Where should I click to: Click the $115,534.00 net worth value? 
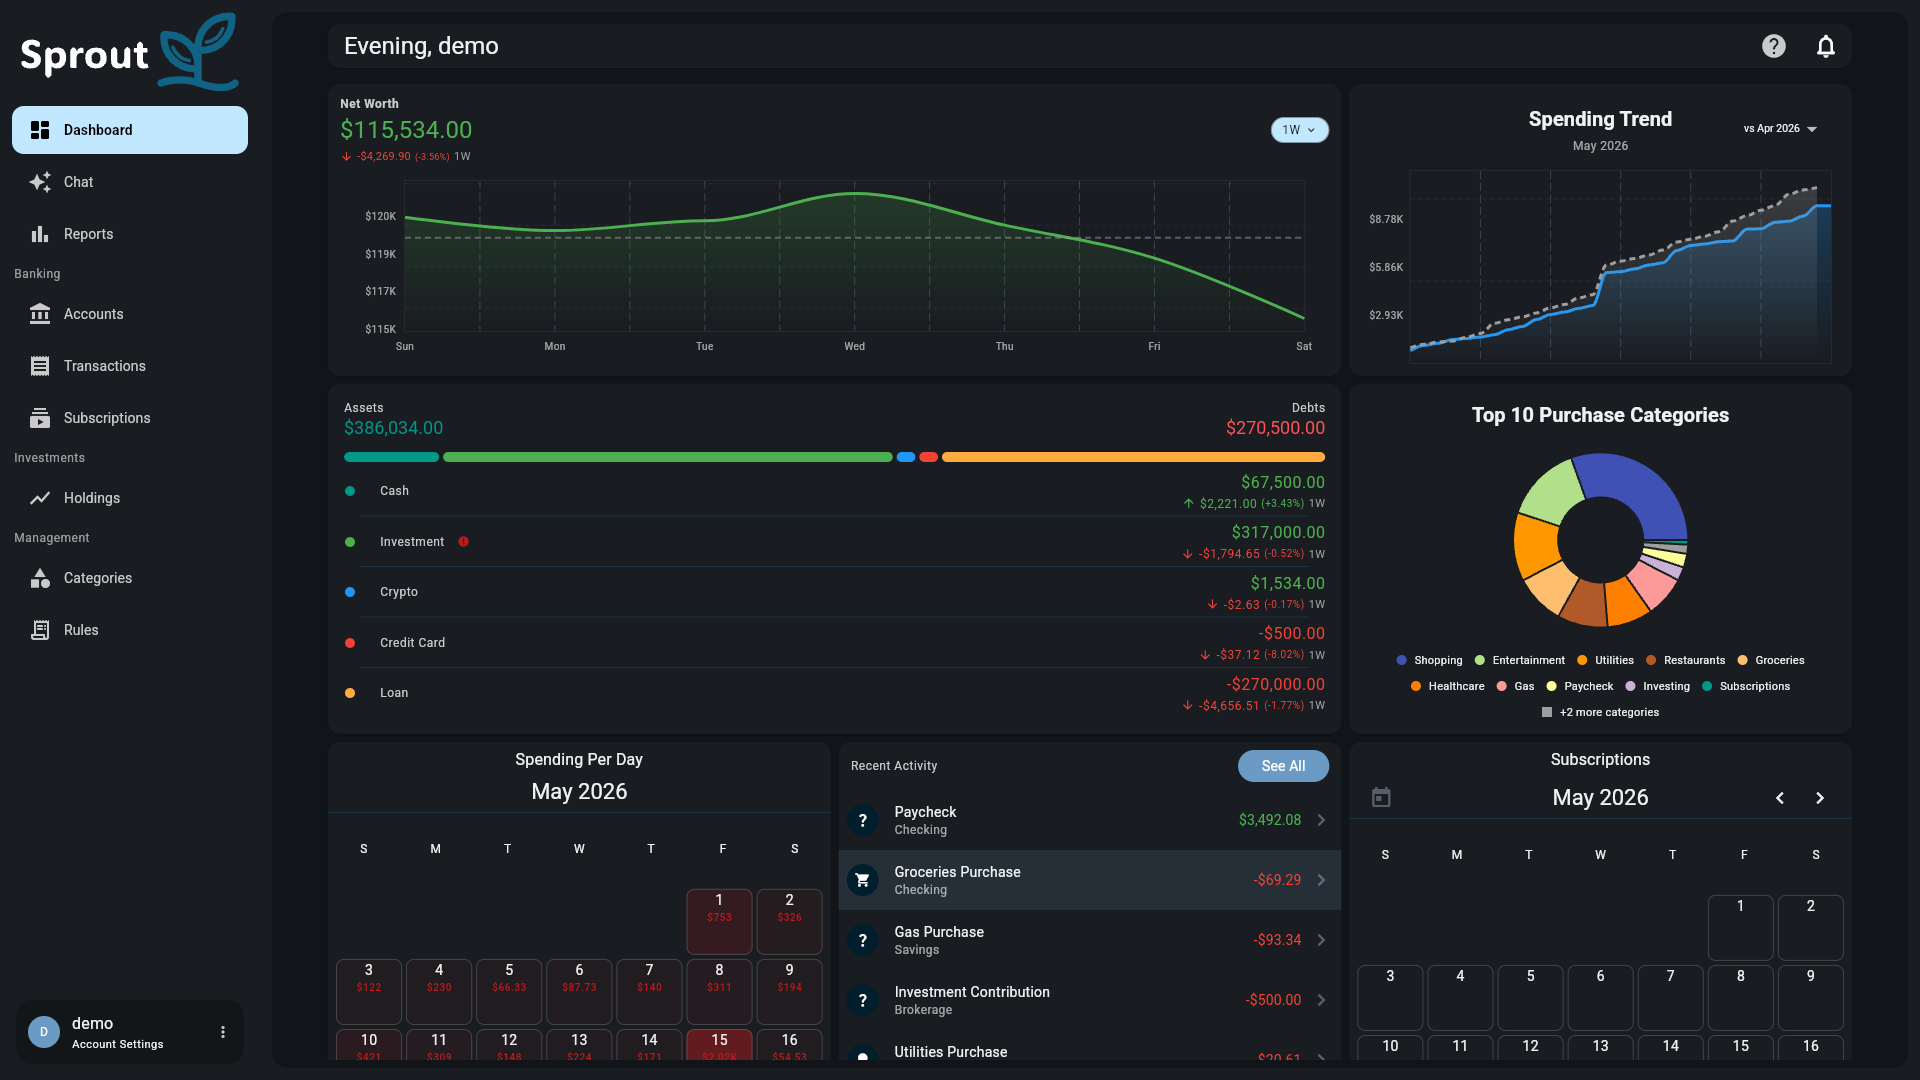[x=406, y=130]
